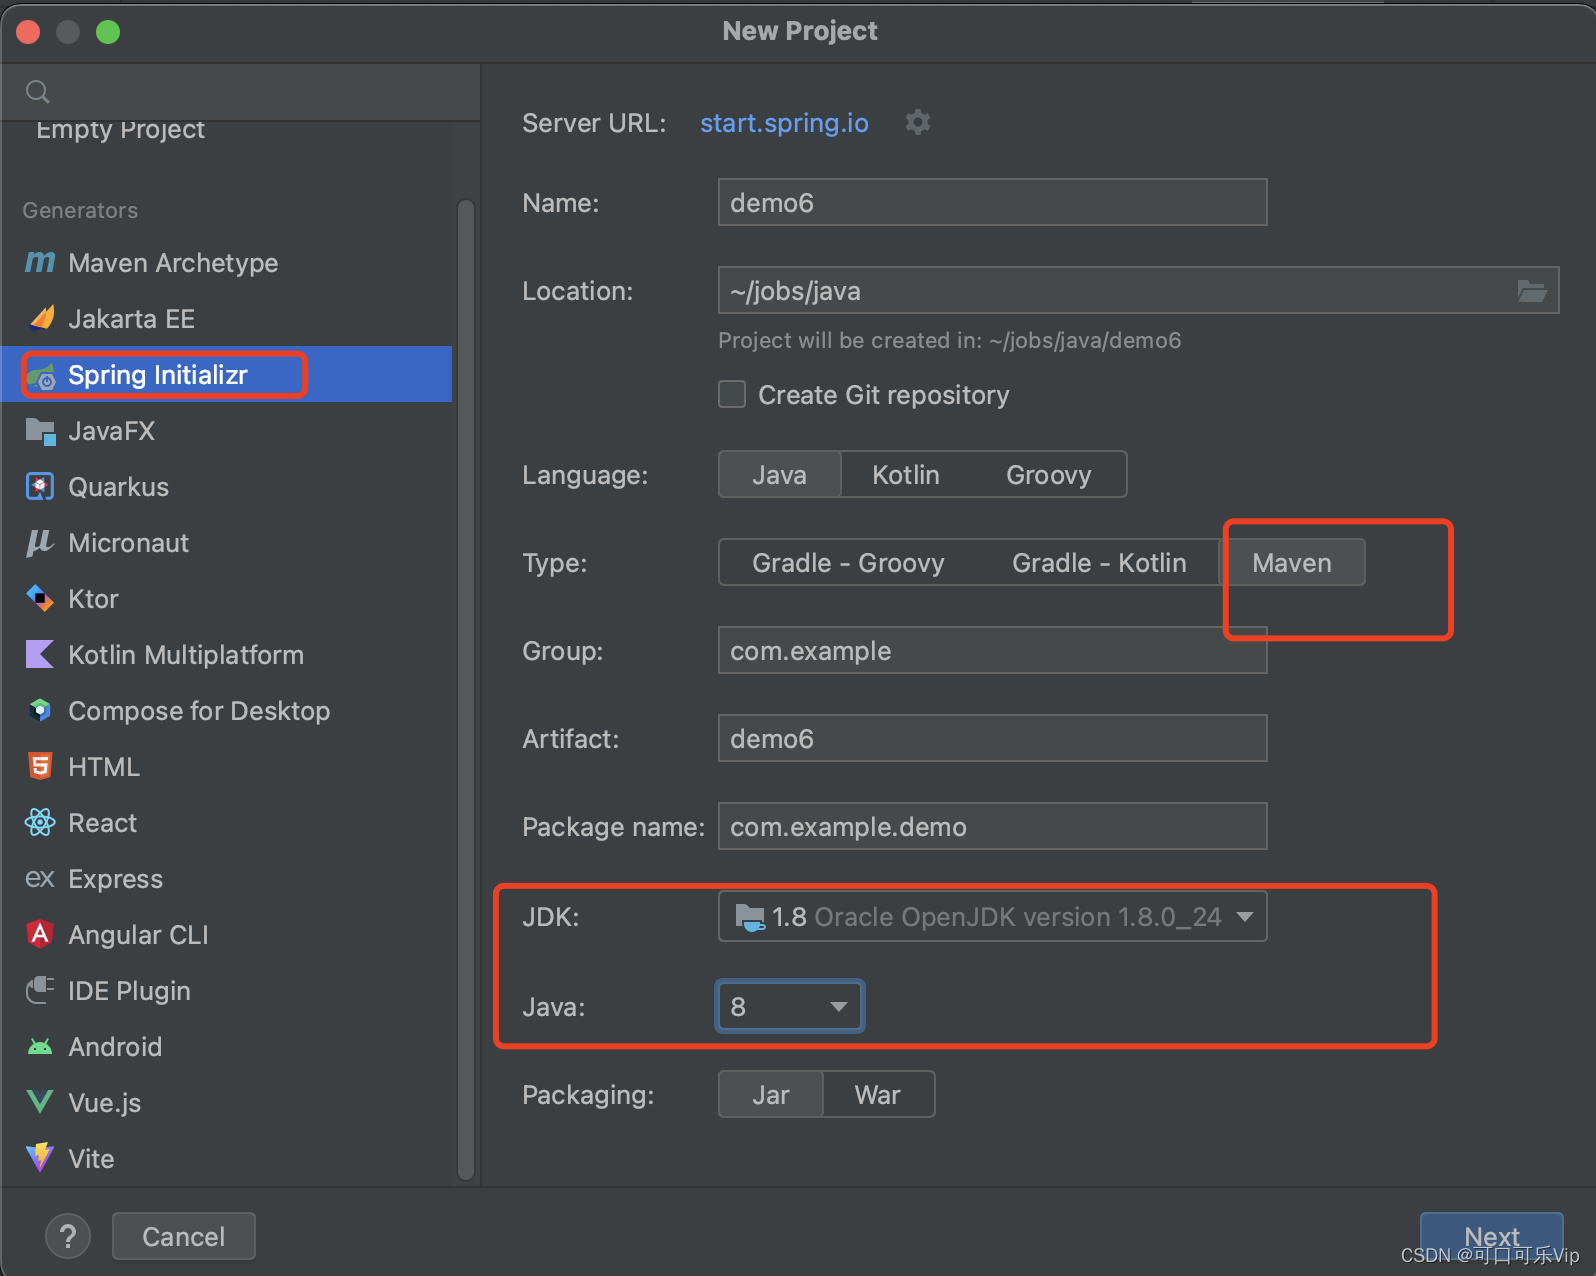Choose Maven build type
Image resolution: width=1596 pixels, height=1276 pixels.
click(x=1292, y=563)
